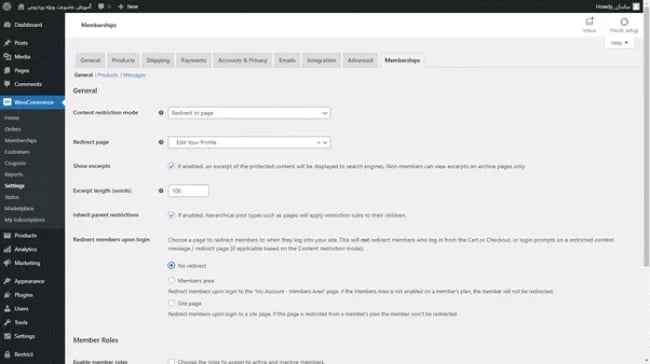Image resolution: width=650 pixels, height=364 pixels.
Task: Select the Memberships tab
Action: click(402, 60)
